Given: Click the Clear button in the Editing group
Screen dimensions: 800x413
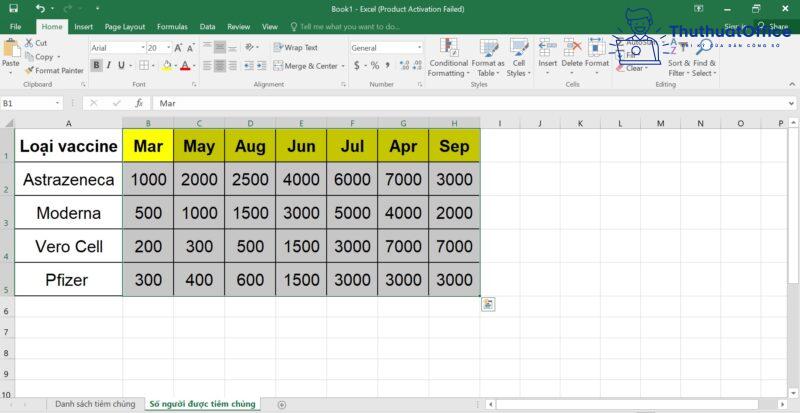Looking at the screenshot, I should [x=632, y=68].
